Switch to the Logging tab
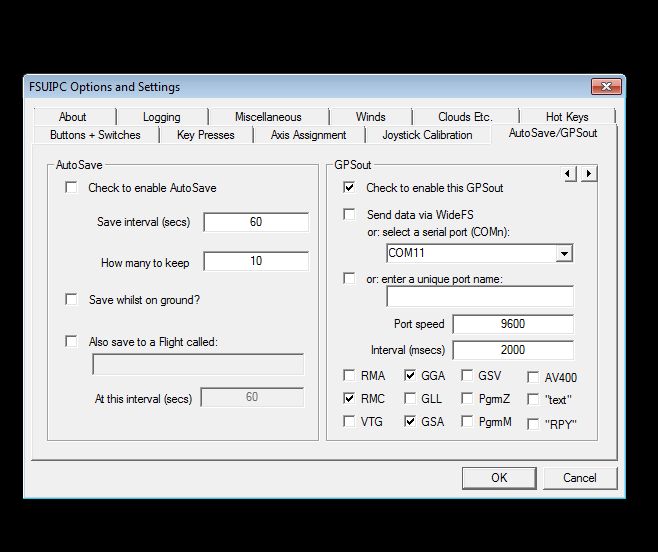658x552 pixels. coord(161,117)
